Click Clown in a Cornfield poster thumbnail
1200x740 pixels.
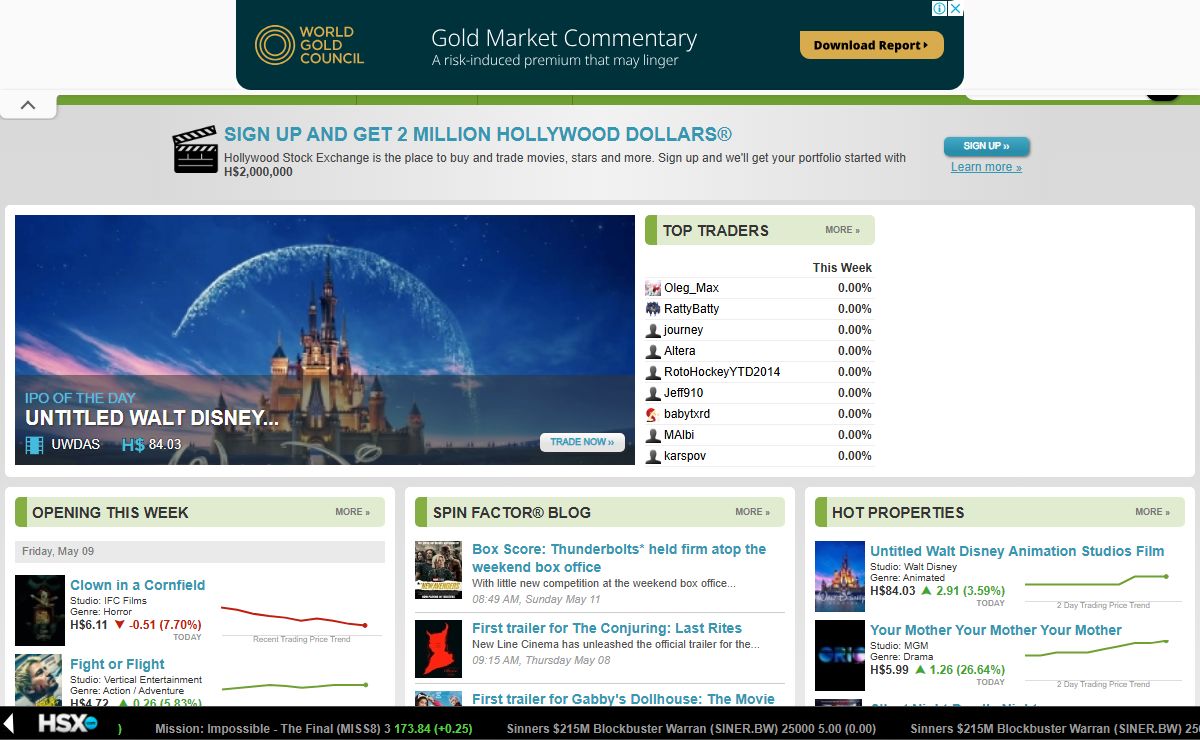tap(40, 610)
